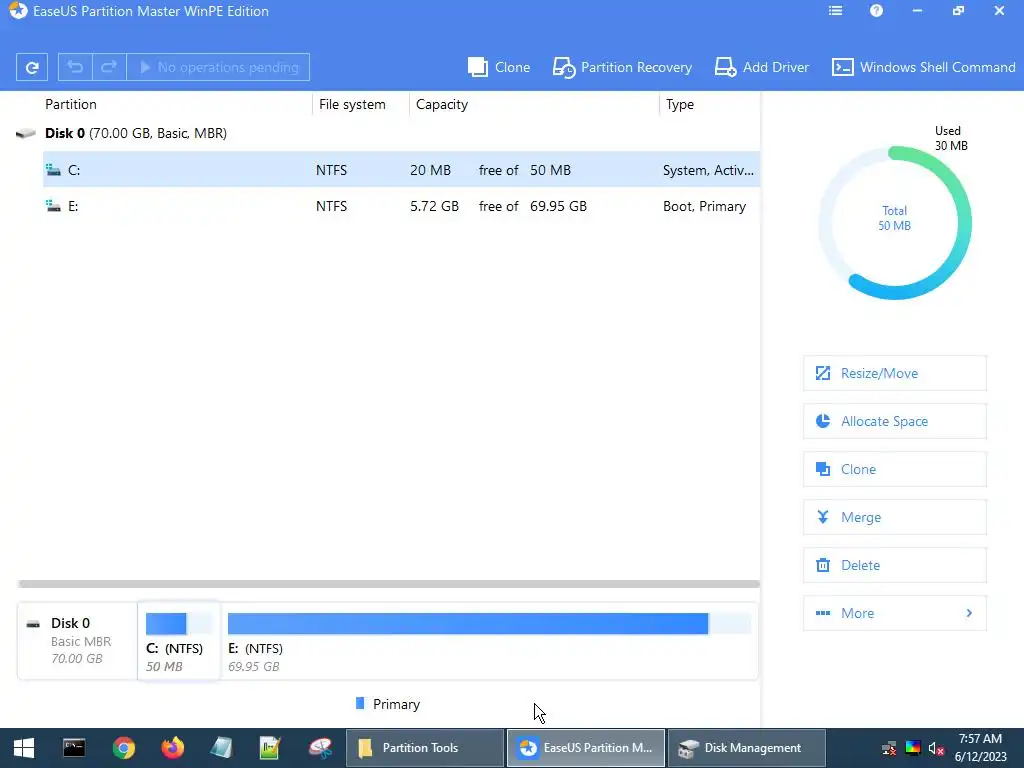1024x768 pixels.
Task: Sort by Partition column header
Action: point(71,104)
